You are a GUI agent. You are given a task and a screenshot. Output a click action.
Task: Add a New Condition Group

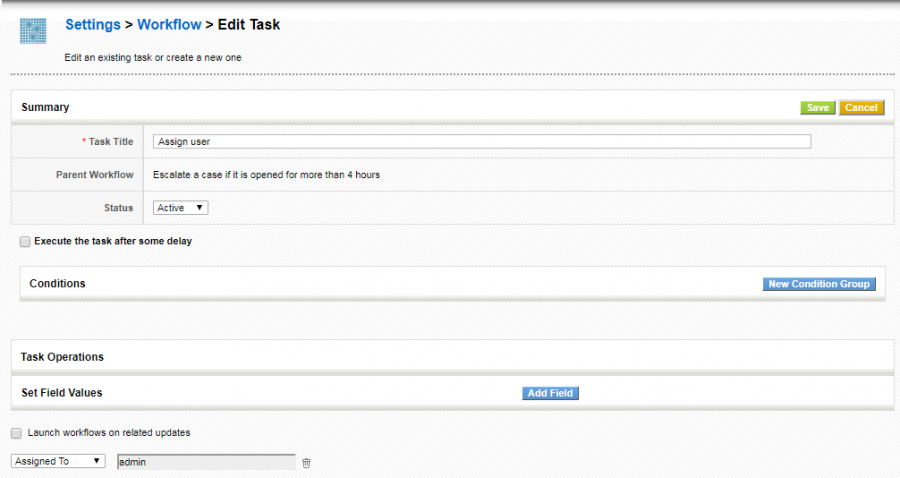coord(818,284)
